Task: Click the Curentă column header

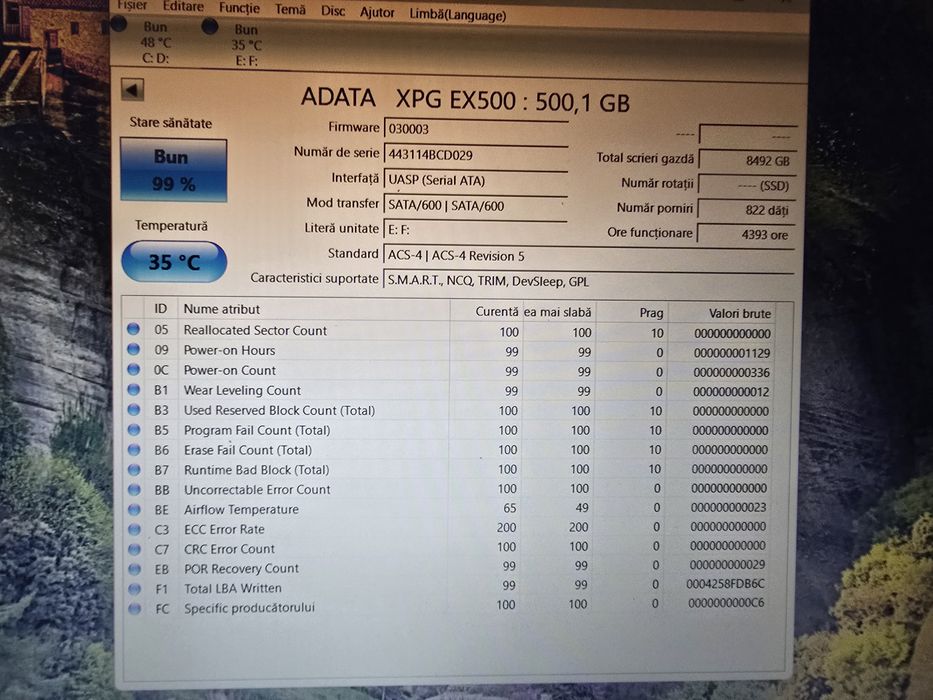Action: [x=486, y=311]
